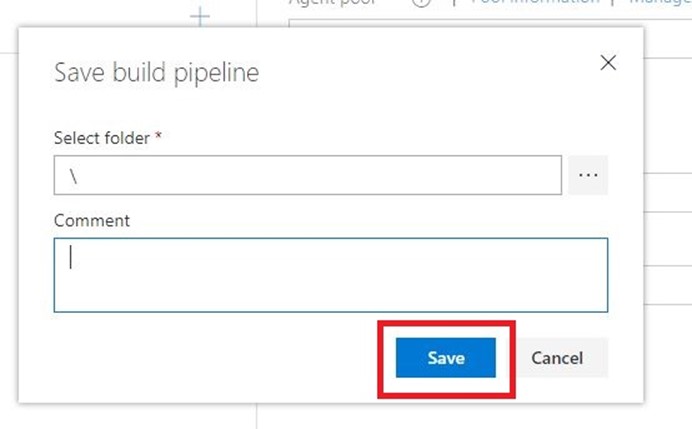
Task: Click the plus icon behind the dialog
Action: (200, 17)
